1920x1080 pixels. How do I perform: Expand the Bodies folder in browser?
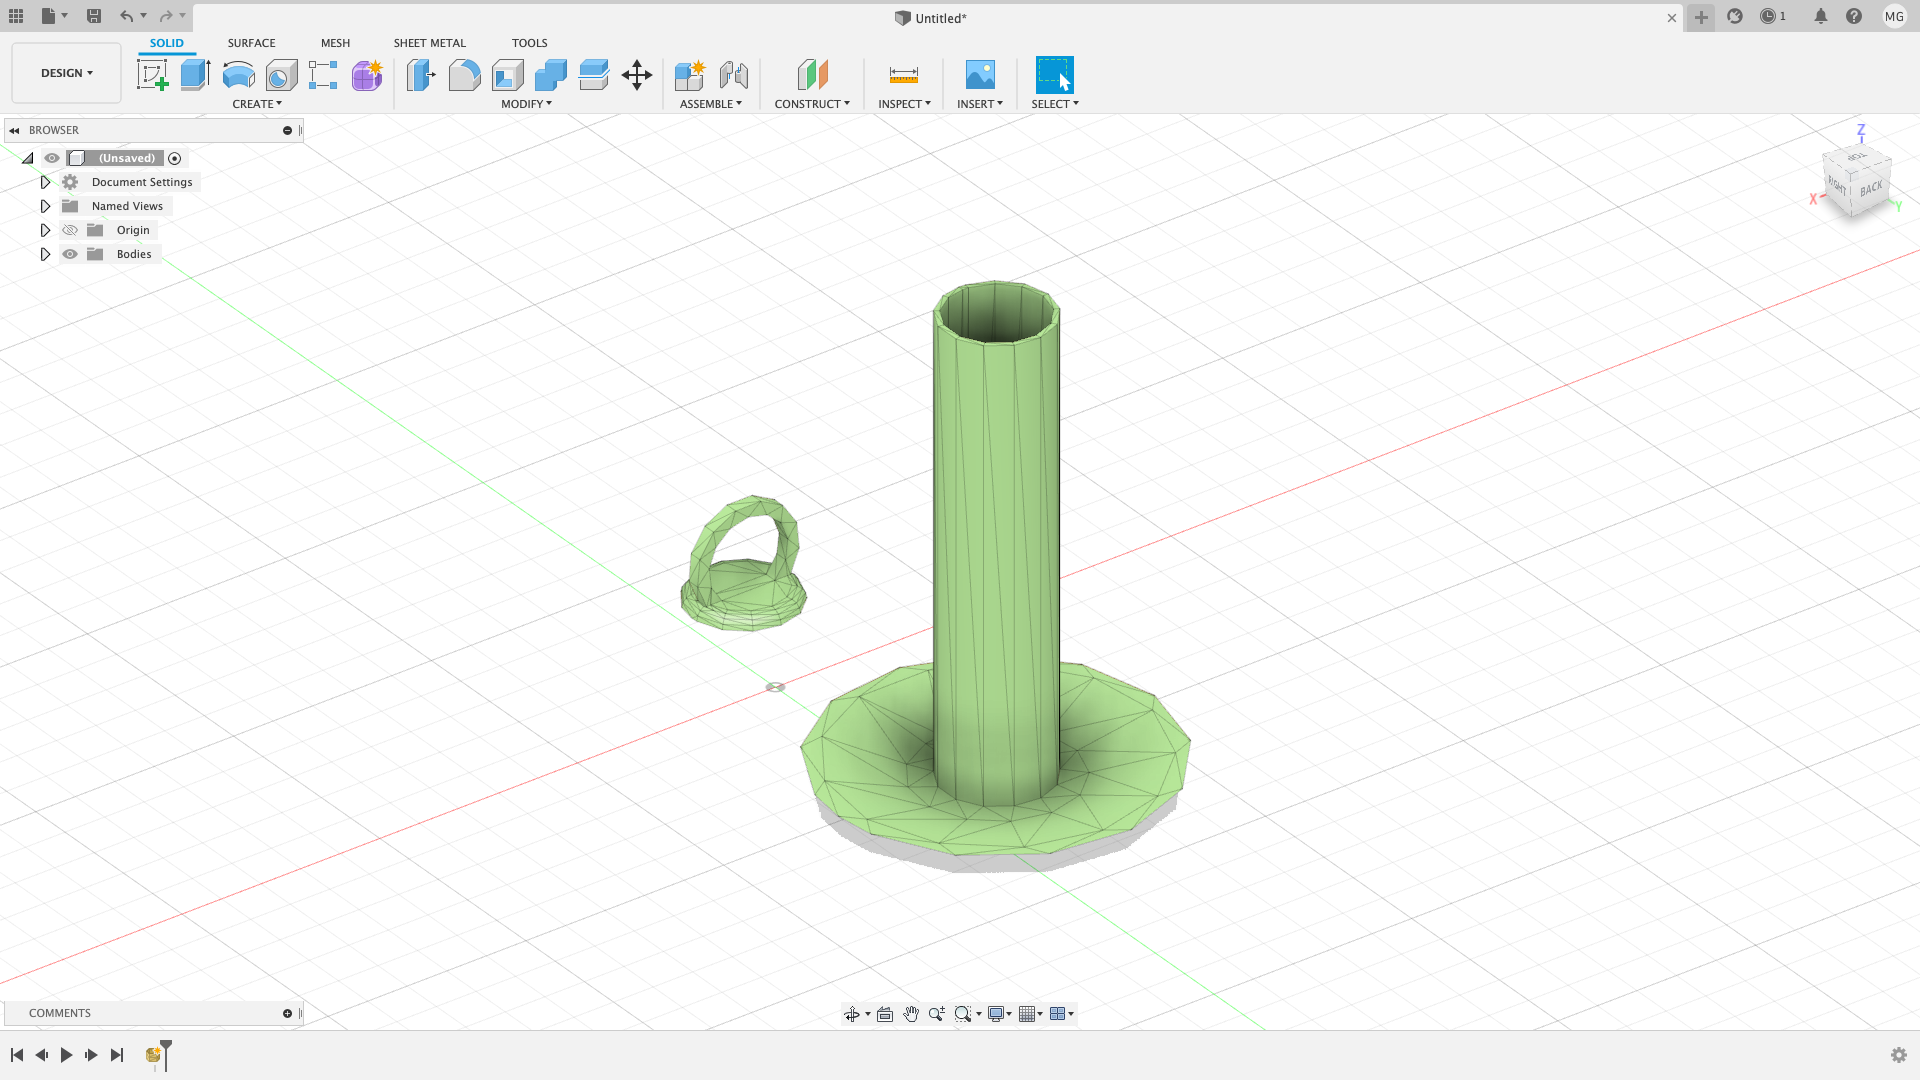(x=45, y=254)
